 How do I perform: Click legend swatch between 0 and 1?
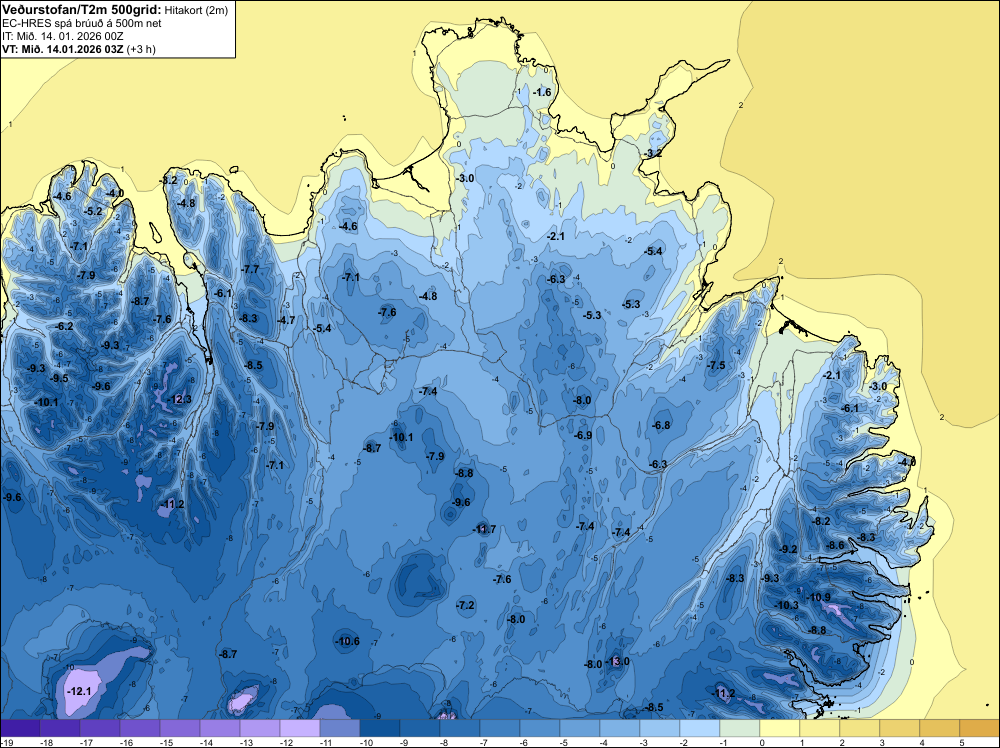[779, 728]
